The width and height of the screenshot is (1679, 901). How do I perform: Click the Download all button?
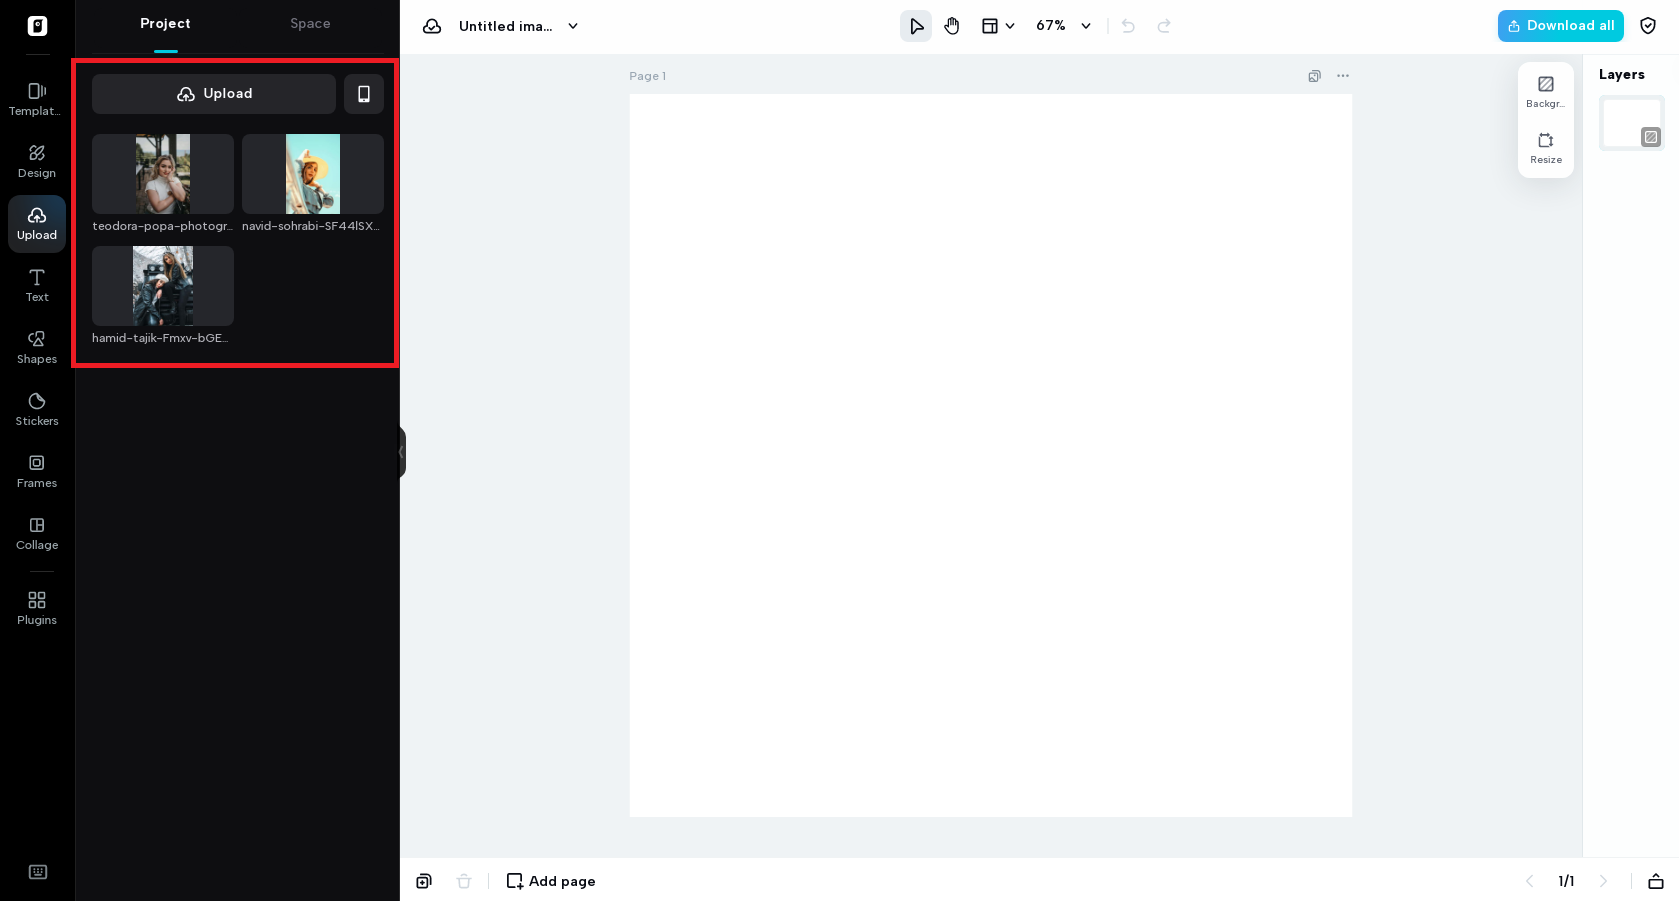(1560, 26)
